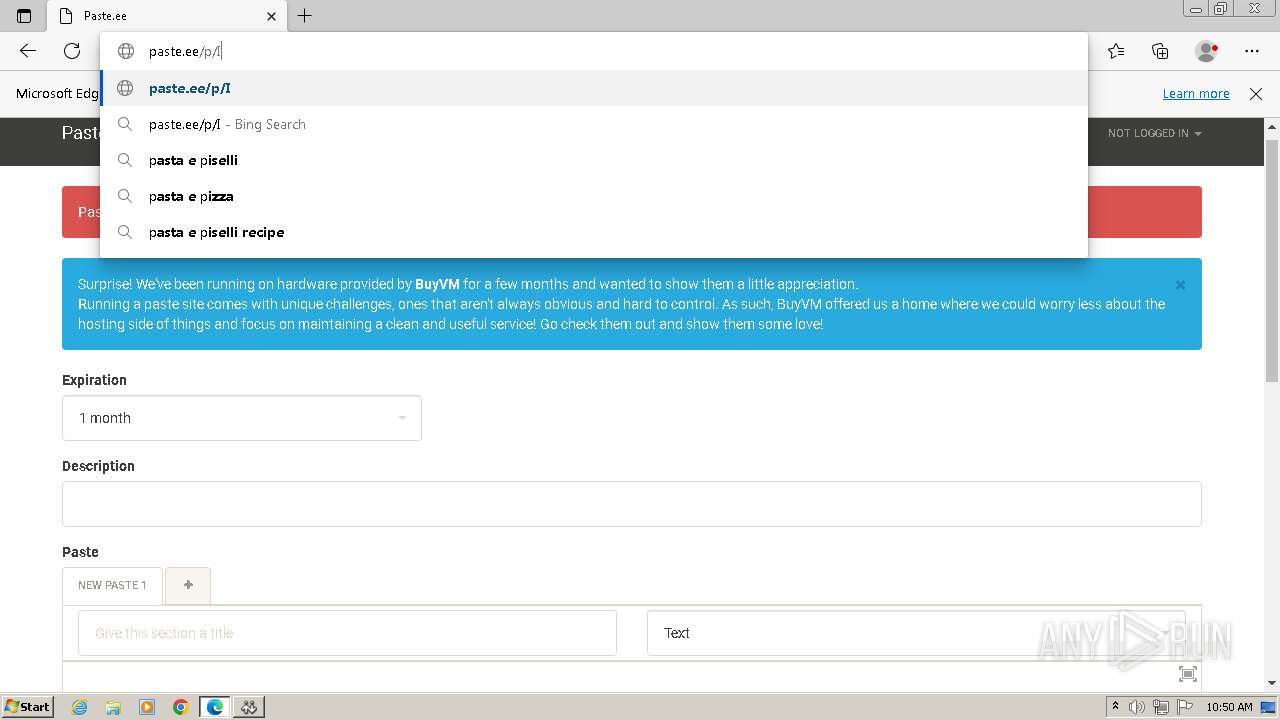Screen dimensions: 1280x720
Task: Pick the pasta e piselli recipe suggestion
Action: (x=594, y=232)
